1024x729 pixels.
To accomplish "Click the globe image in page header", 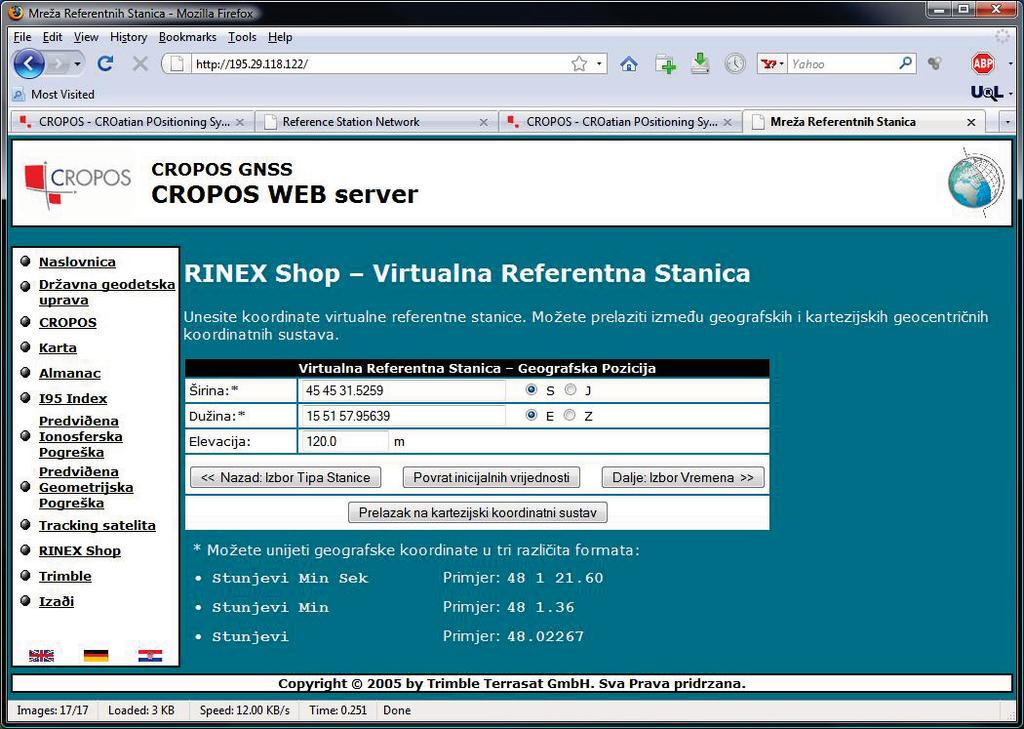I will (x=976, y=182).
